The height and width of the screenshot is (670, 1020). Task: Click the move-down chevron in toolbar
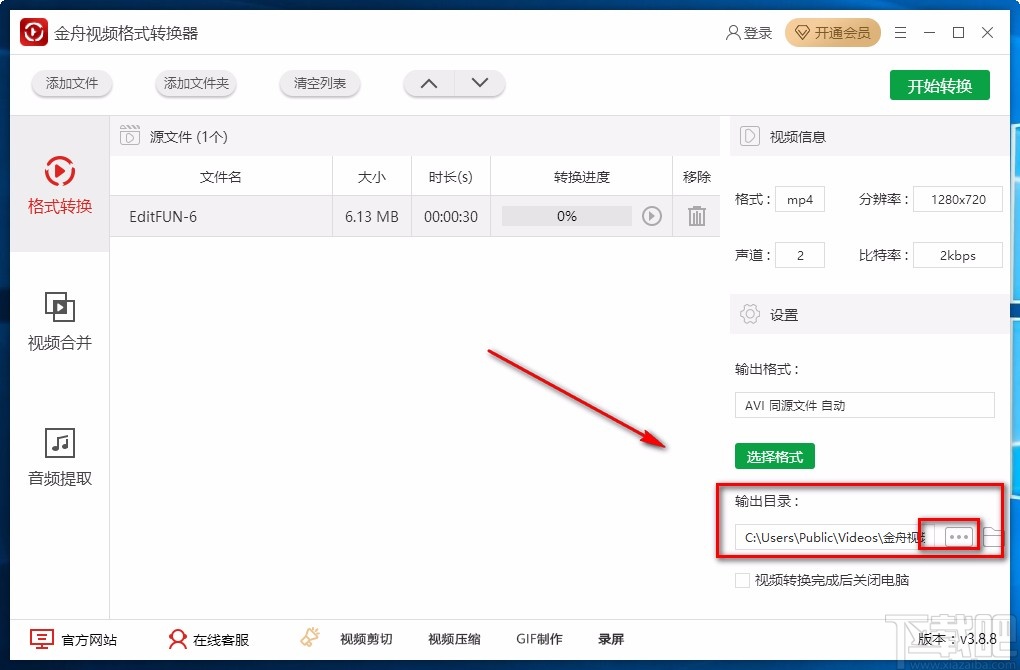pos(480,84)
